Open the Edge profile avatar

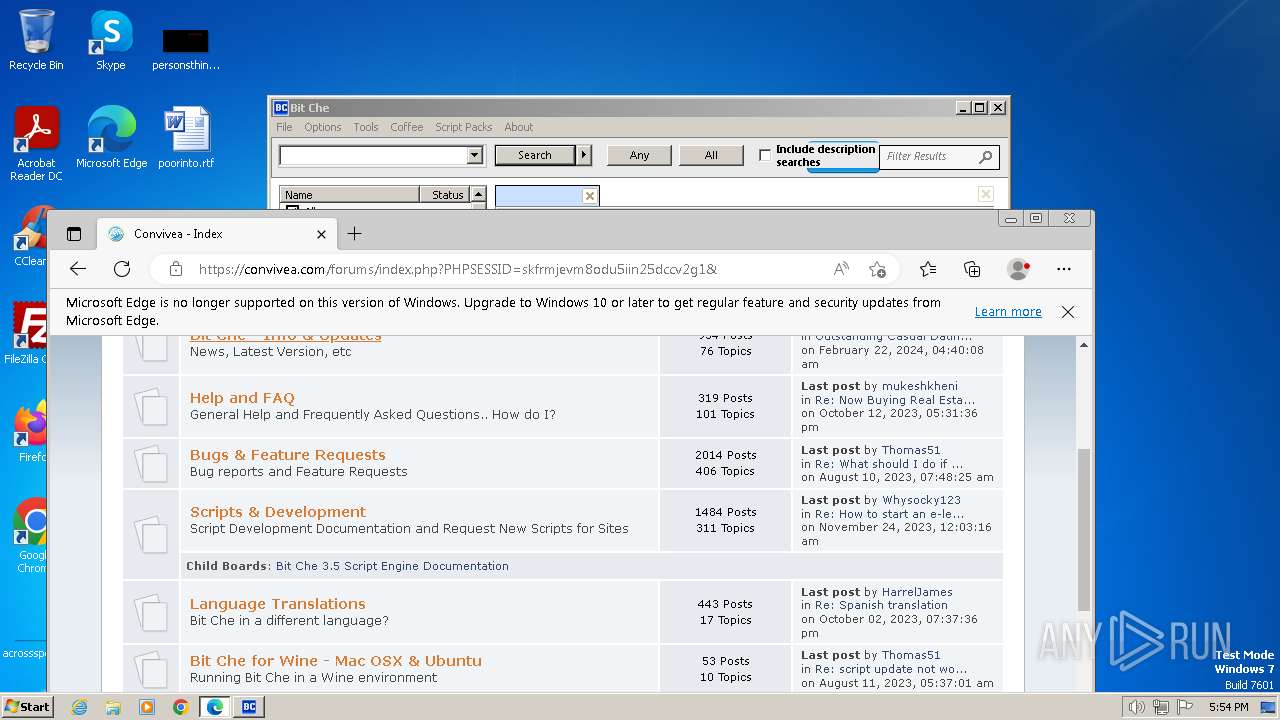point(1019,269)
